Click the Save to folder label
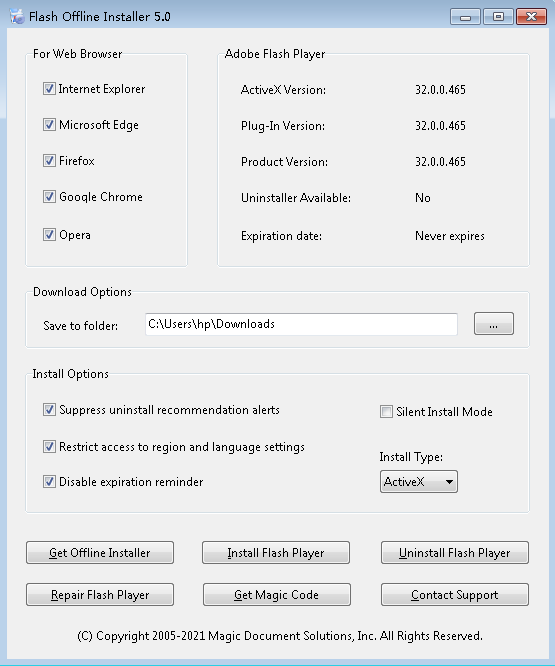 click(x=81, y=326)
